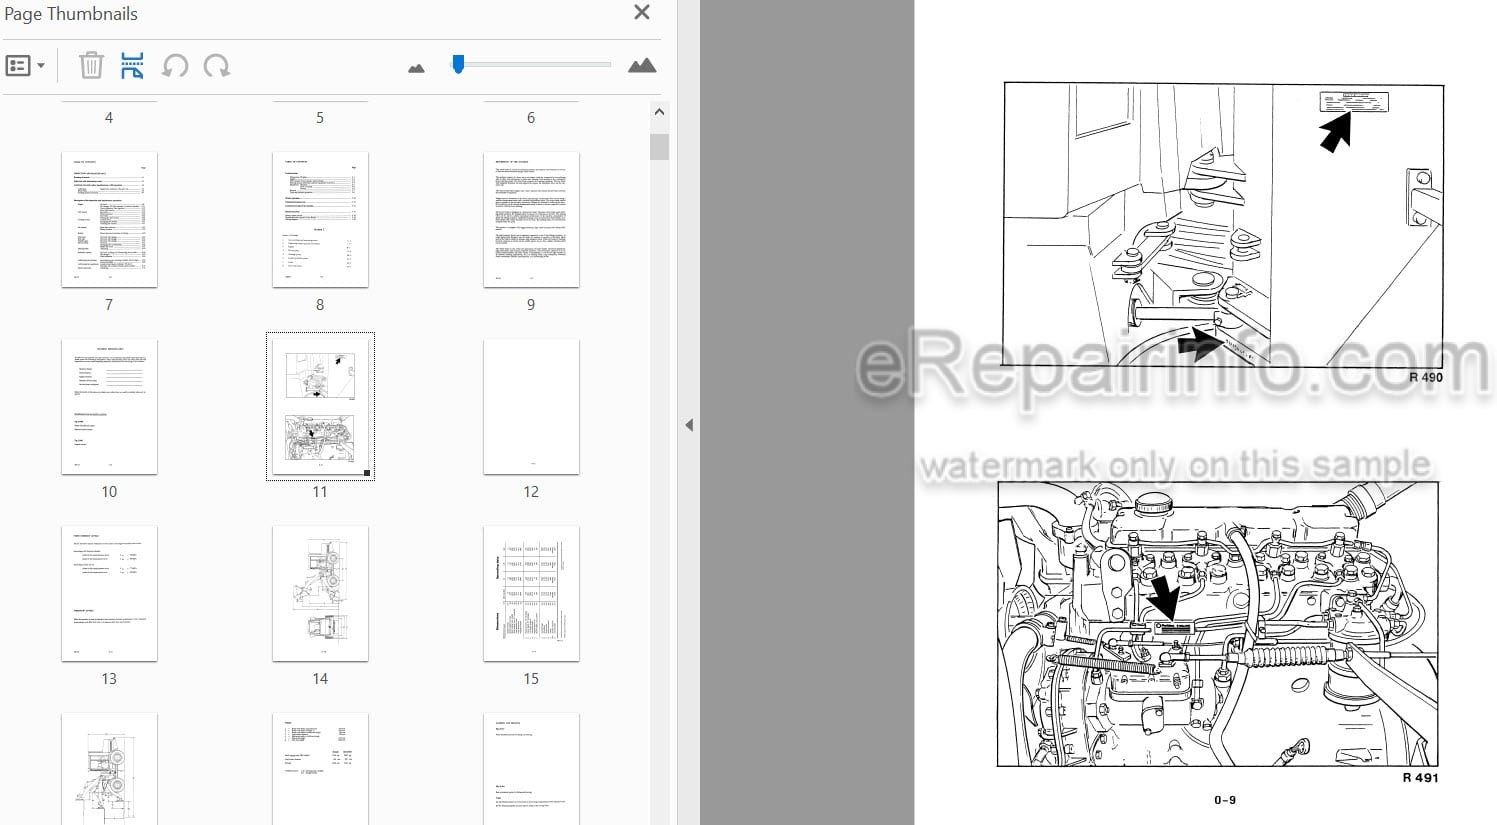This screenshot has height=825, width=1497.
Task: Click page label "11" under the thumbnail
Action: (320, 492)
